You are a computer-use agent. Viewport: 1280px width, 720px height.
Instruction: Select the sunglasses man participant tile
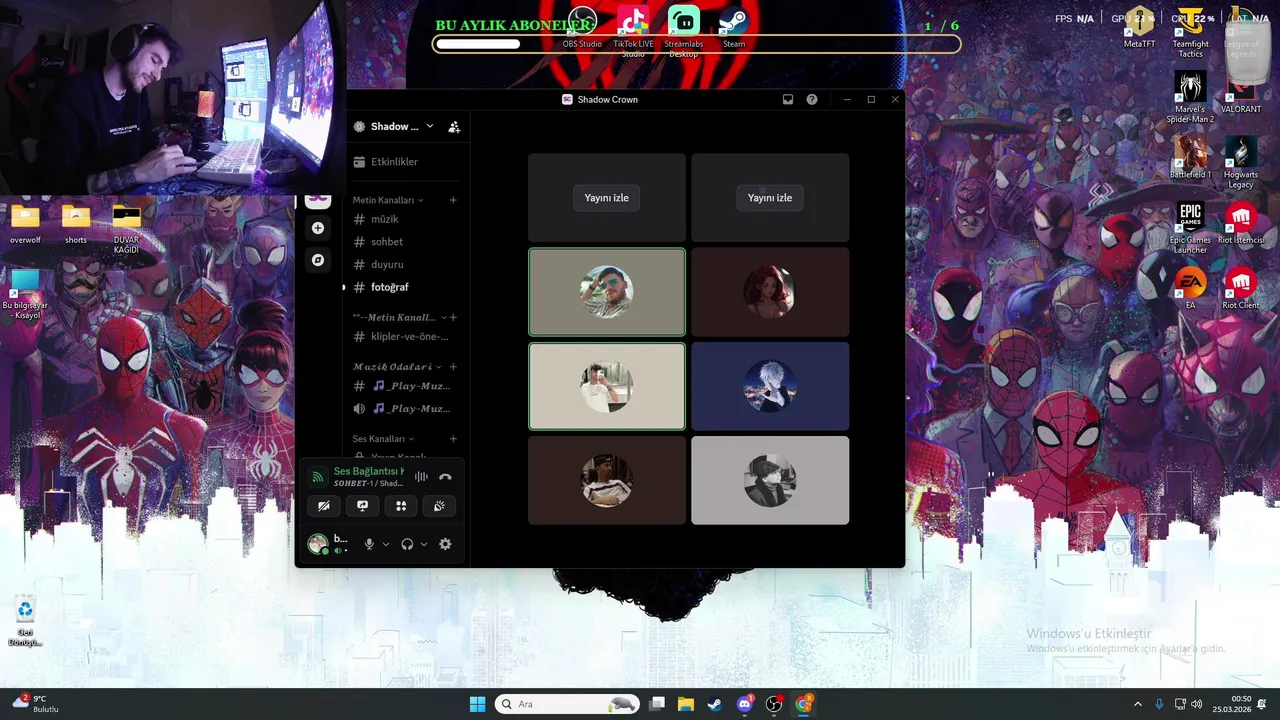[607, 292]
